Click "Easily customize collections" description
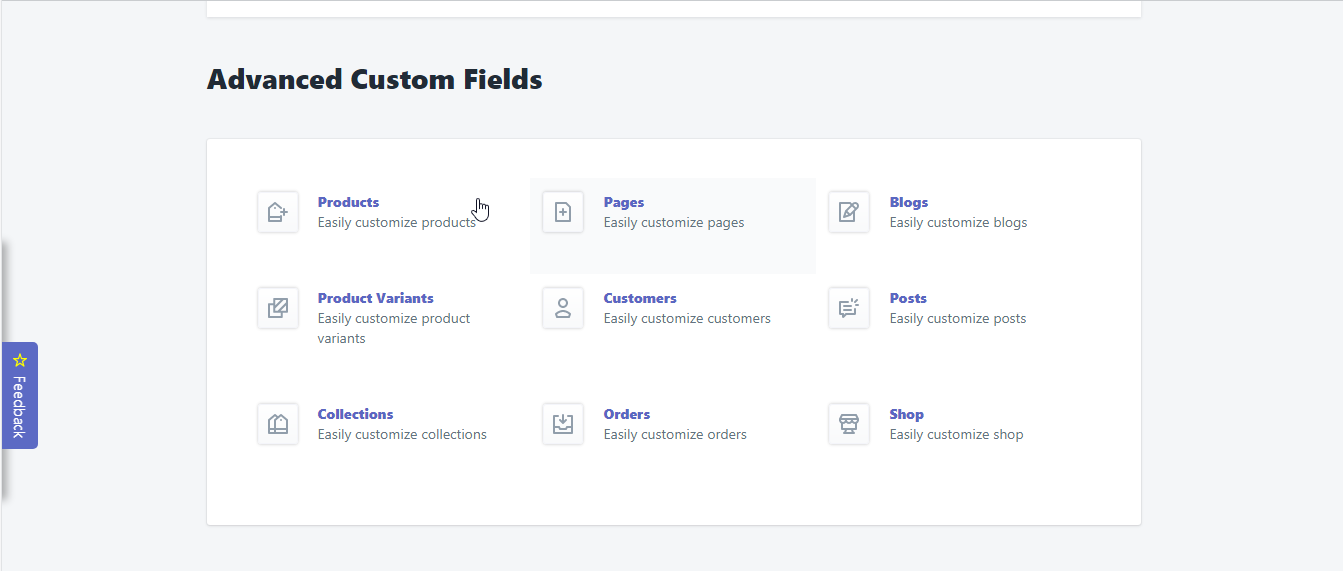 (402, 434)
